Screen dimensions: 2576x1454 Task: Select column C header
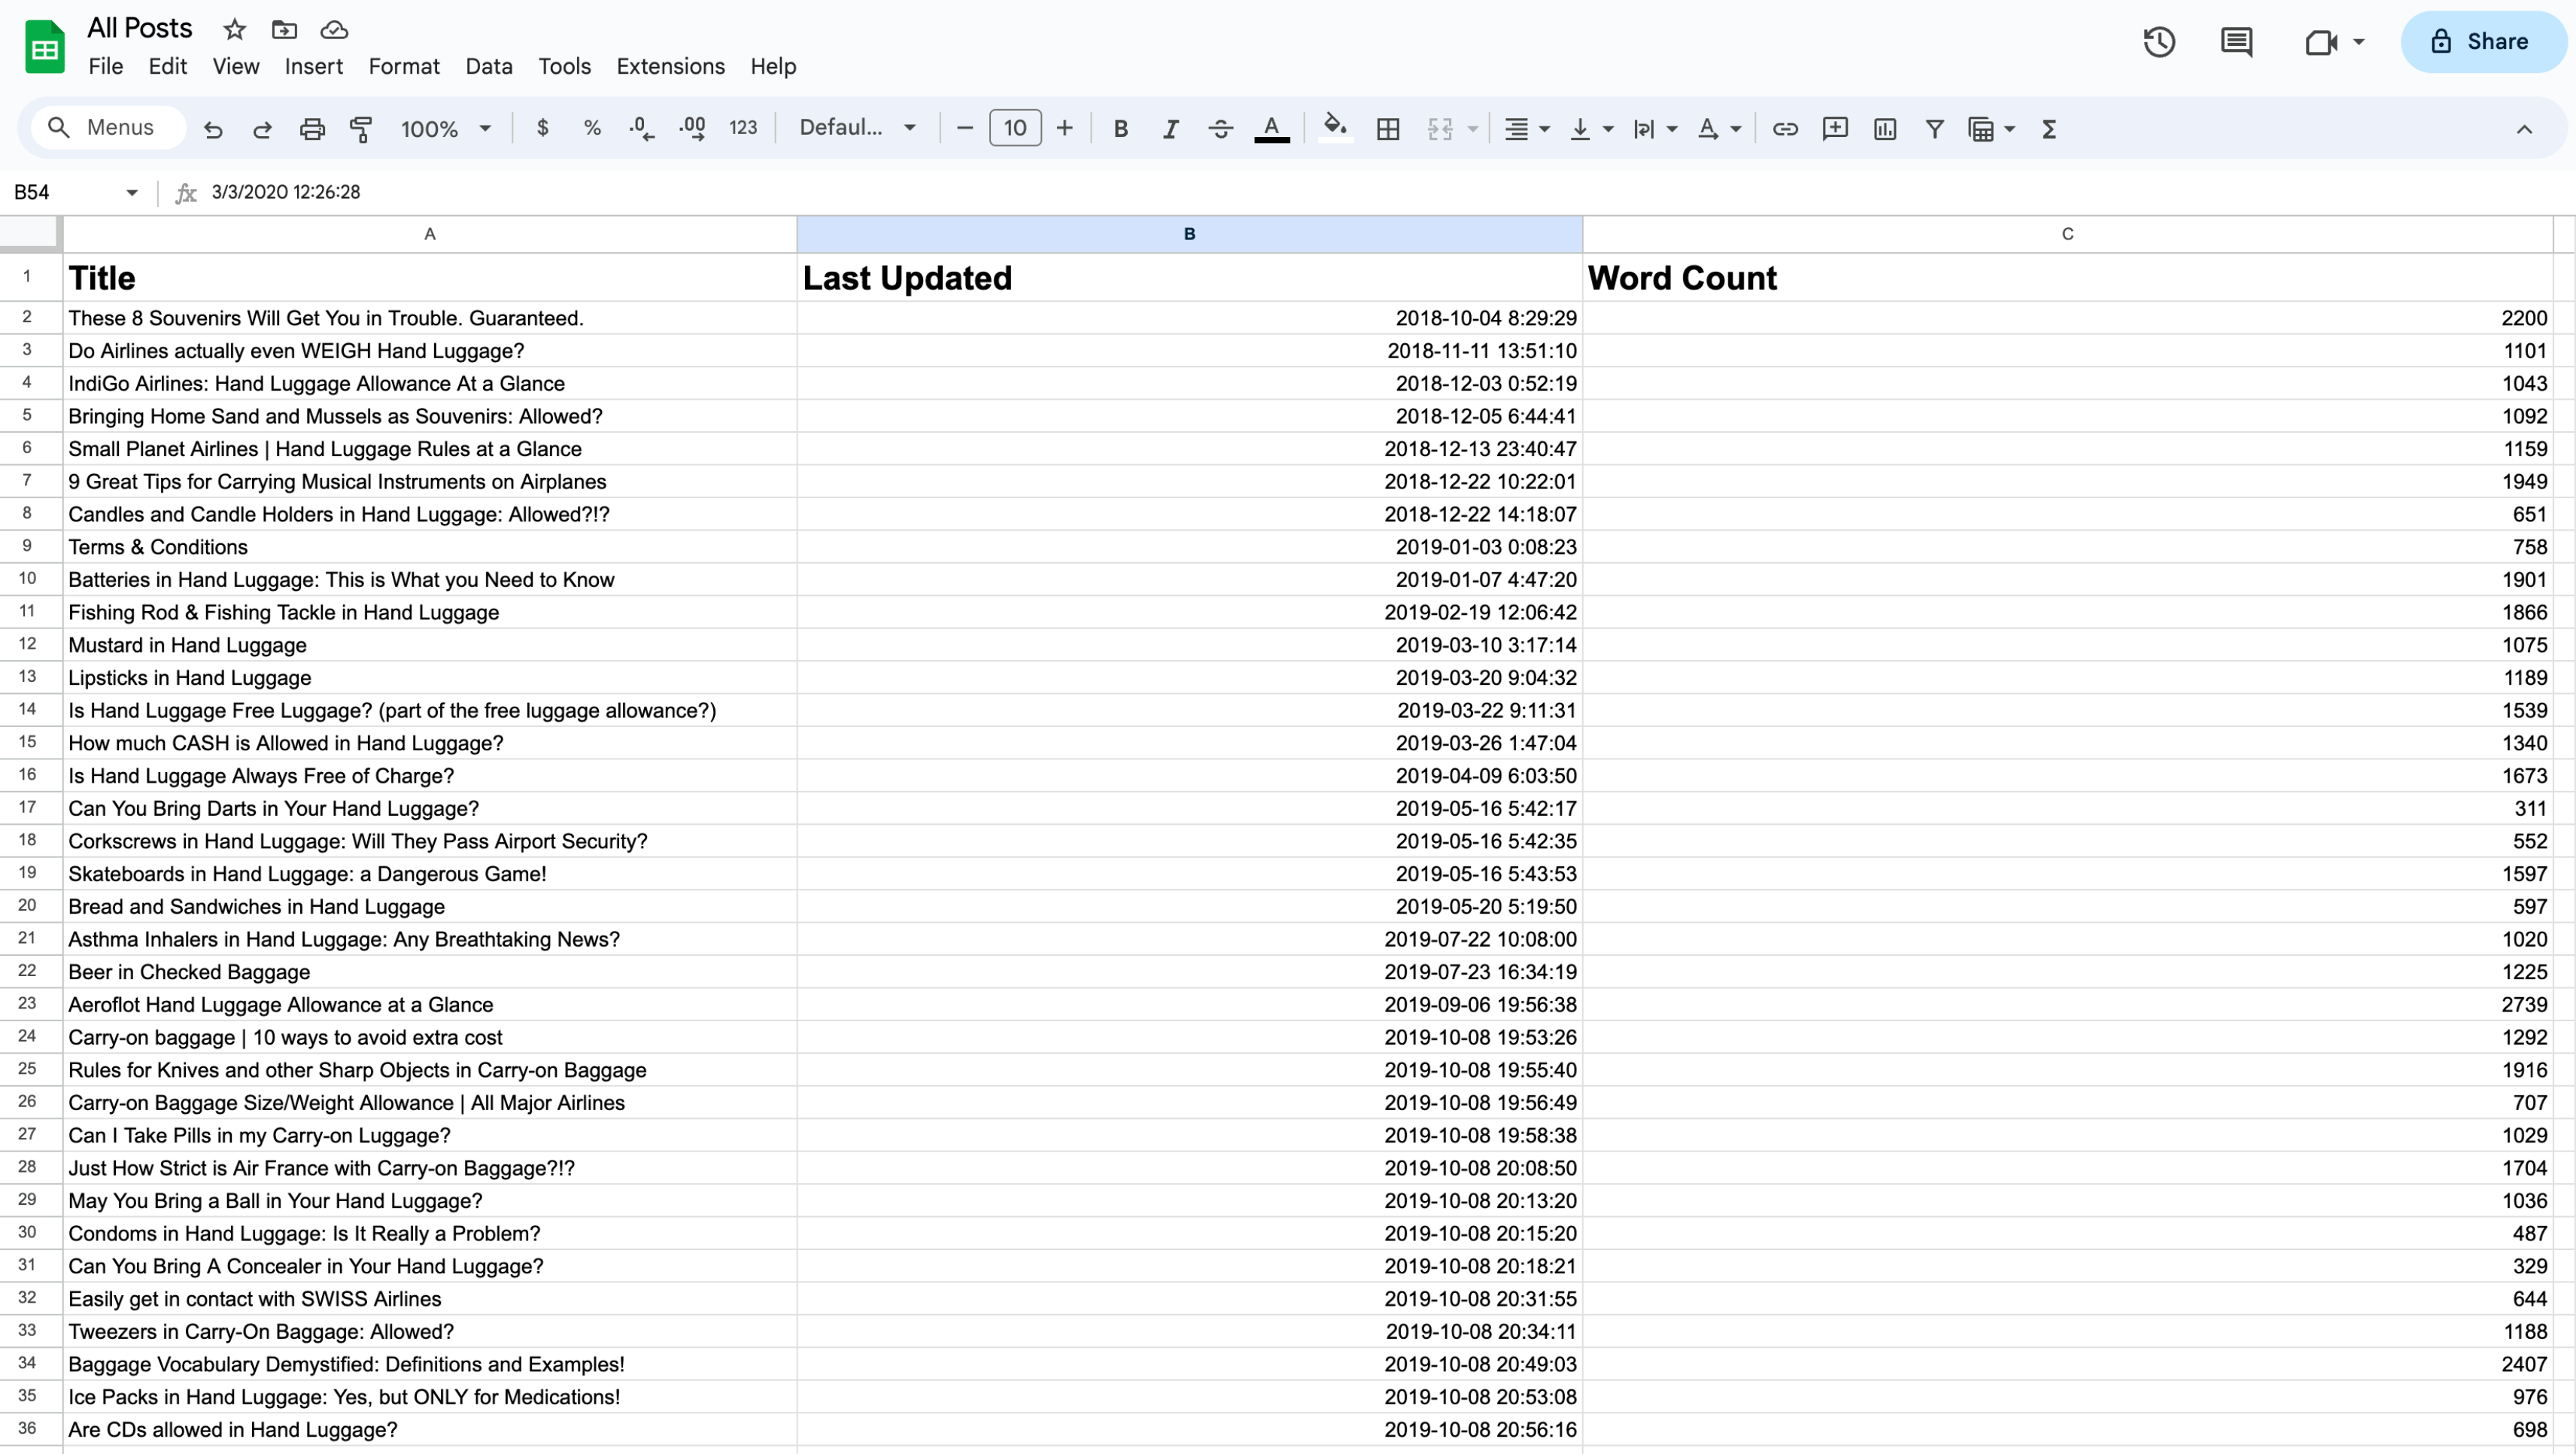(x=2067, y=234)
